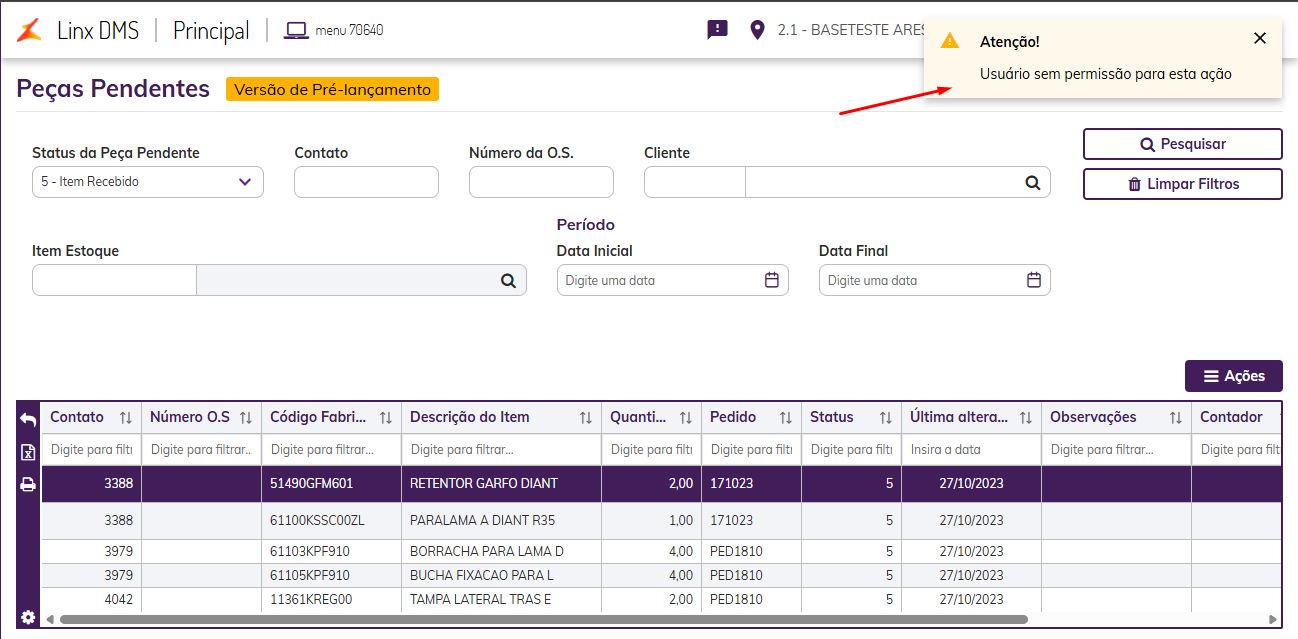Image resolution: width=1298 pixels, height=639 pixels.
Task: Click the Limpar Filtros button
Action: click(1182, 184)
